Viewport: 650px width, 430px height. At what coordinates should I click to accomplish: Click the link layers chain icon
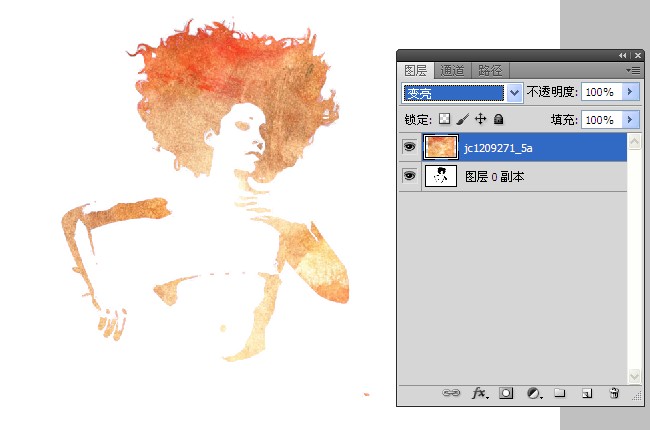[x=452, y=394]
